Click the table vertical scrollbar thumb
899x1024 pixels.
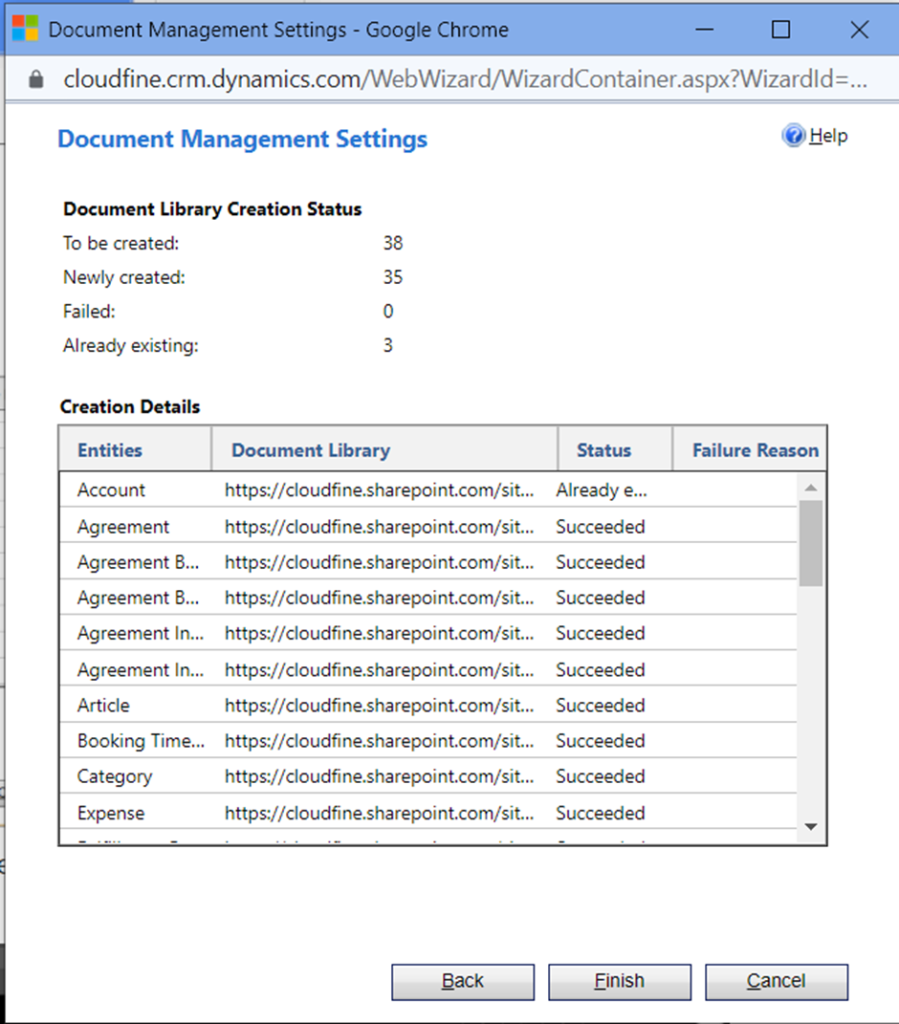811,543
